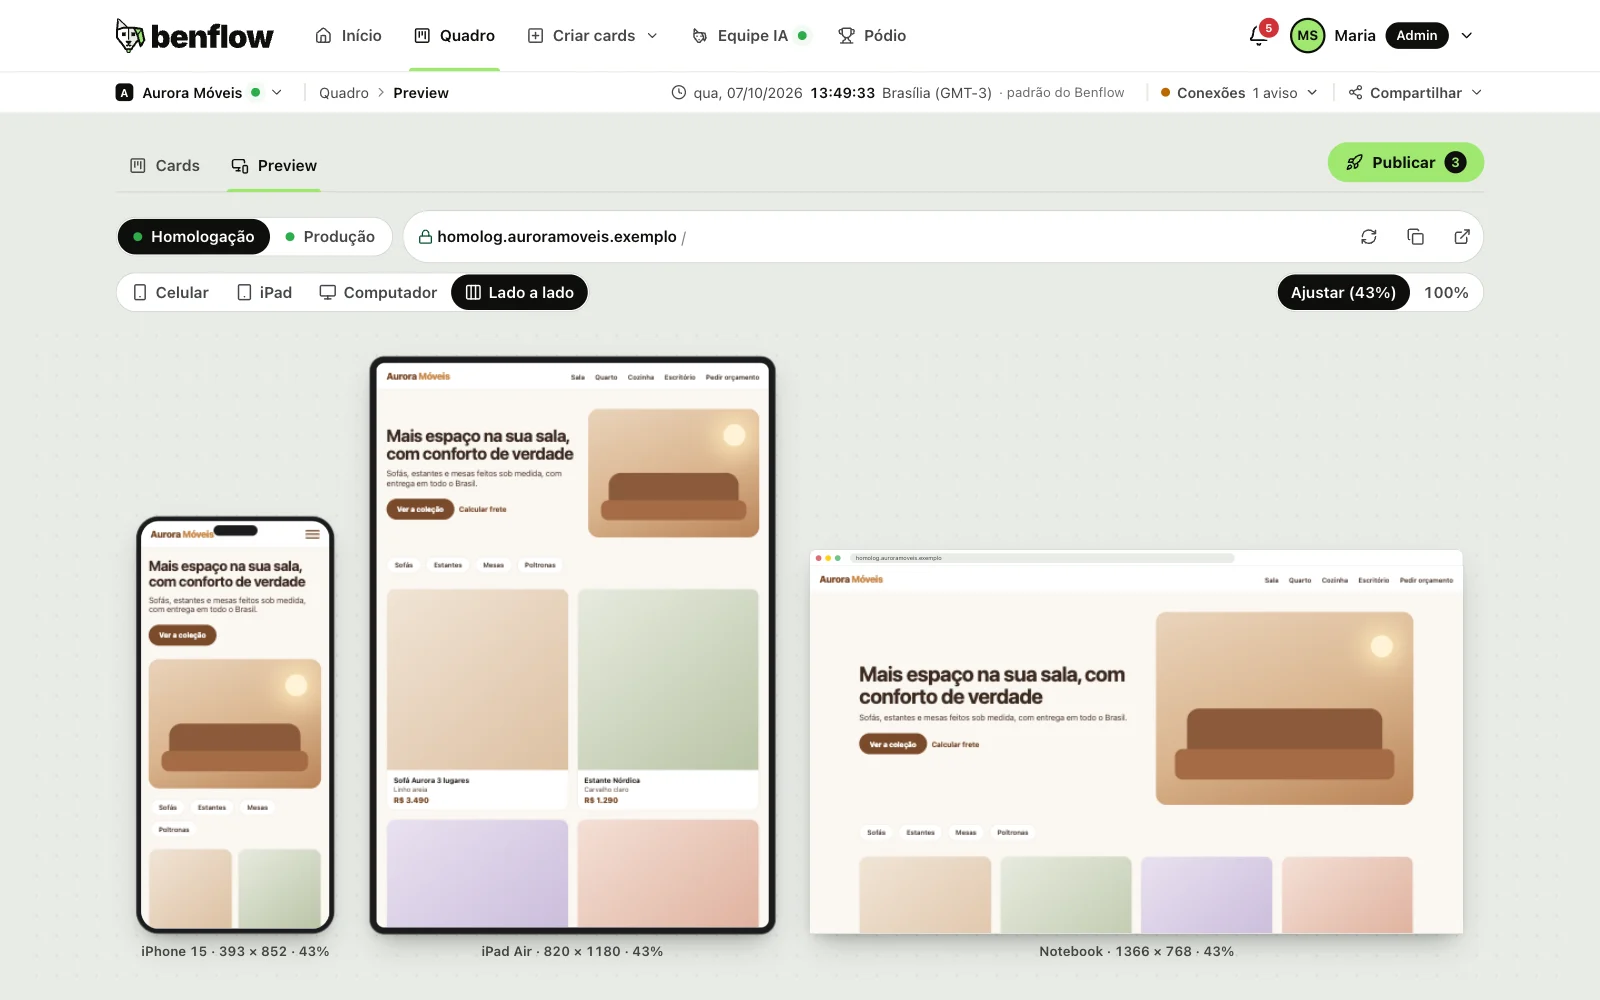
Task: Open user account menu chevron
Action: [x=1467, y=36]
